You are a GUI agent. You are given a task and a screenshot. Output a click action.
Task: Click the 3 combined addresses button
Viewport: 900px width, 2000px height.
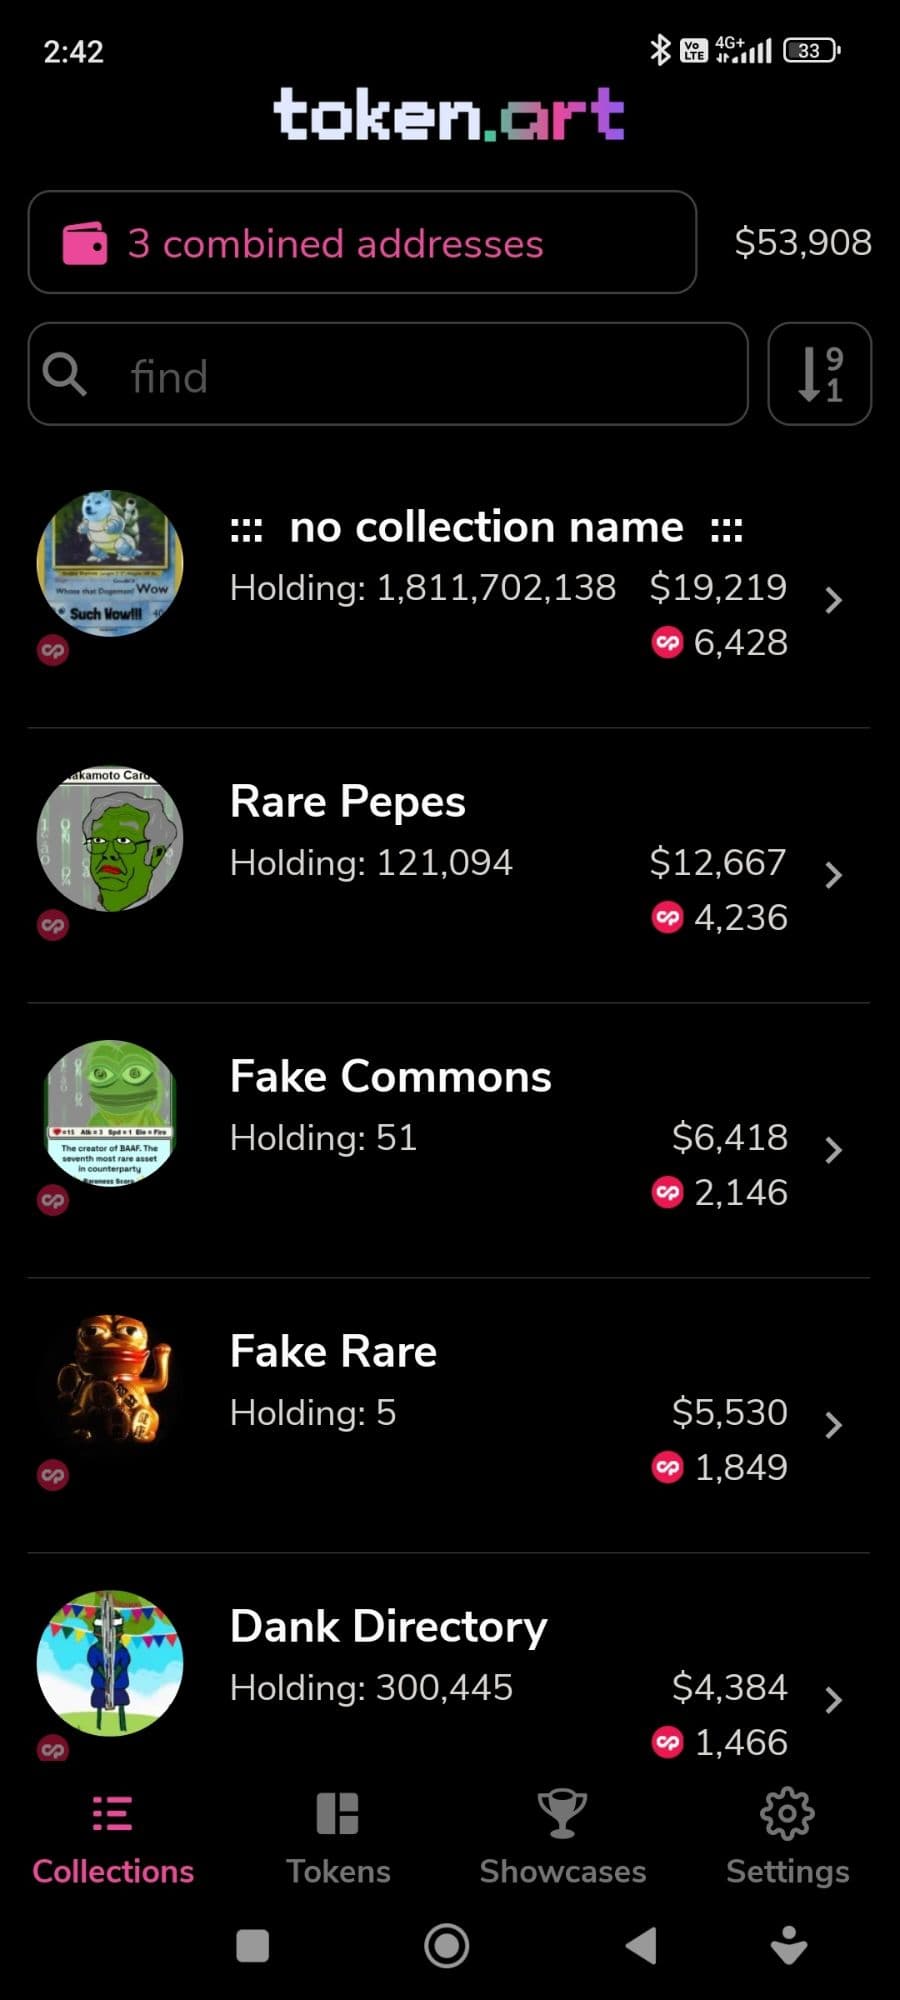[x=362, y=243]
